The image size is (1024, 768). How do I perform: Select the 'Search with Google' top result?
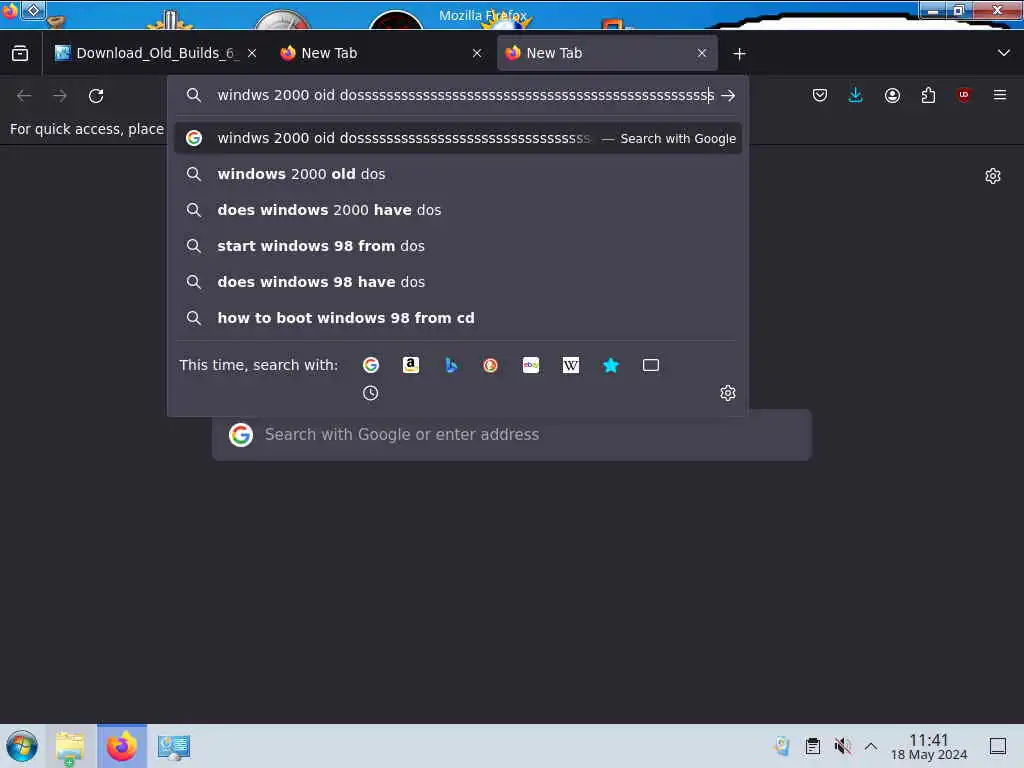tap(458, 138)
